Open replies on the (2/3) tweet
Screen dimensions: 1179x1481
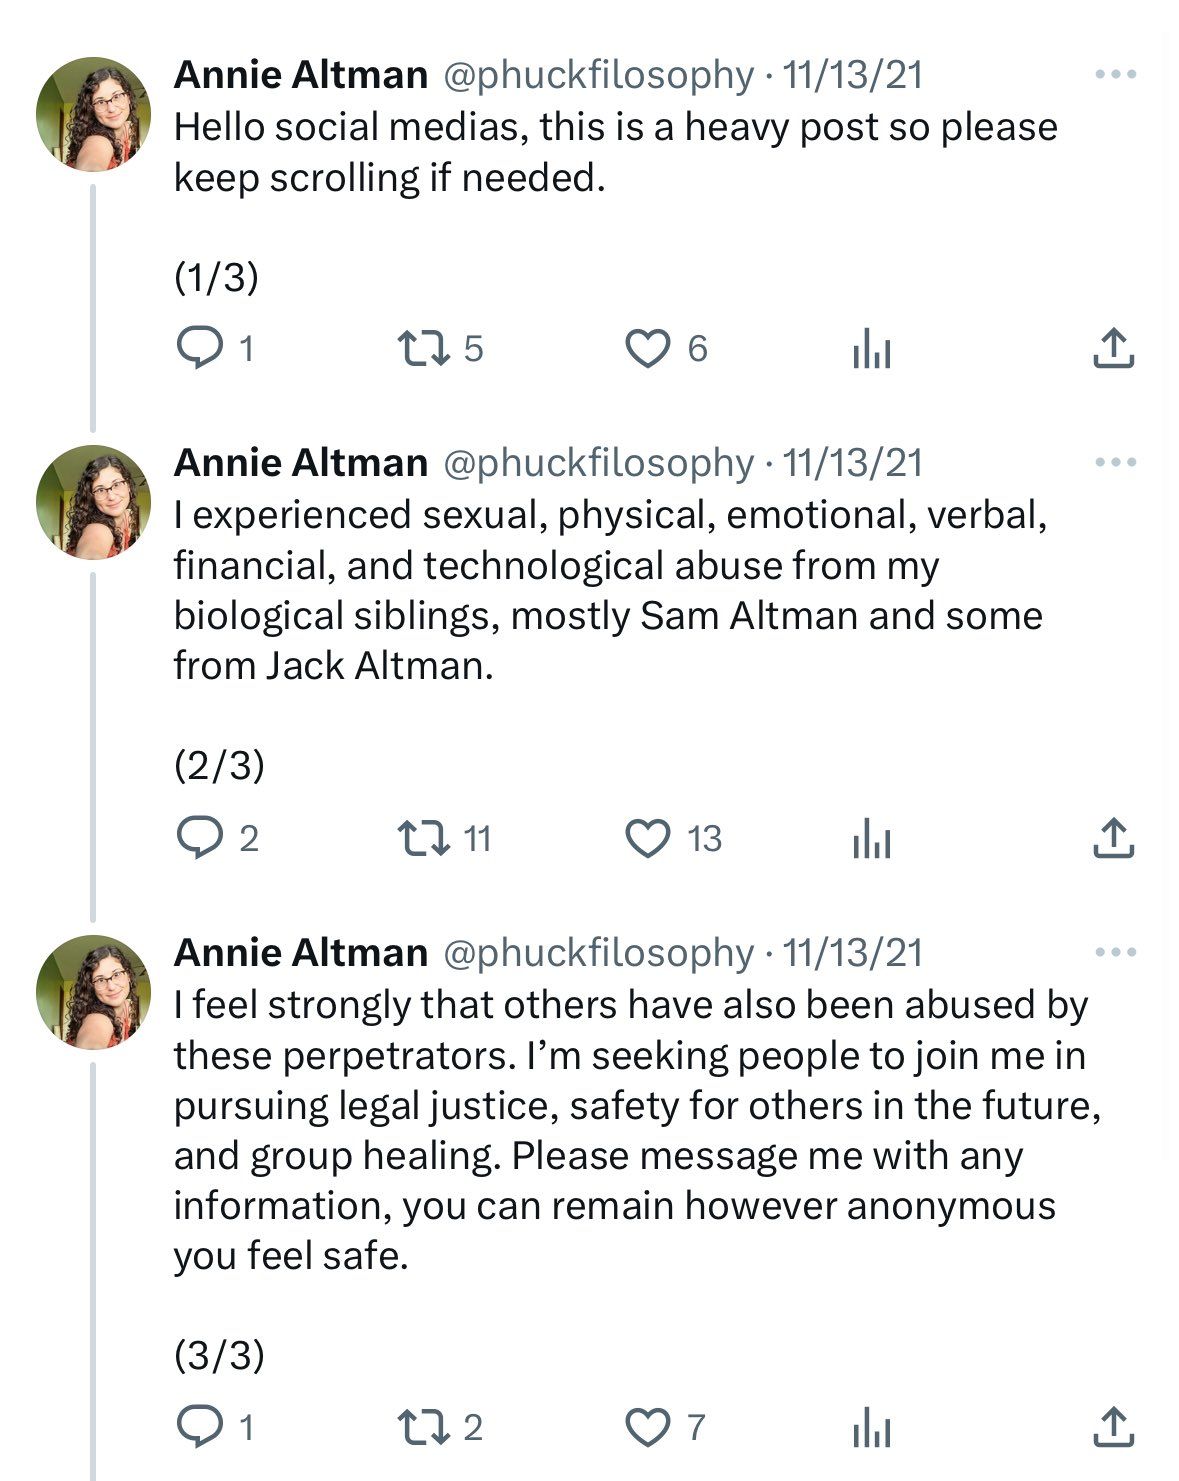[x=199, y=838]
